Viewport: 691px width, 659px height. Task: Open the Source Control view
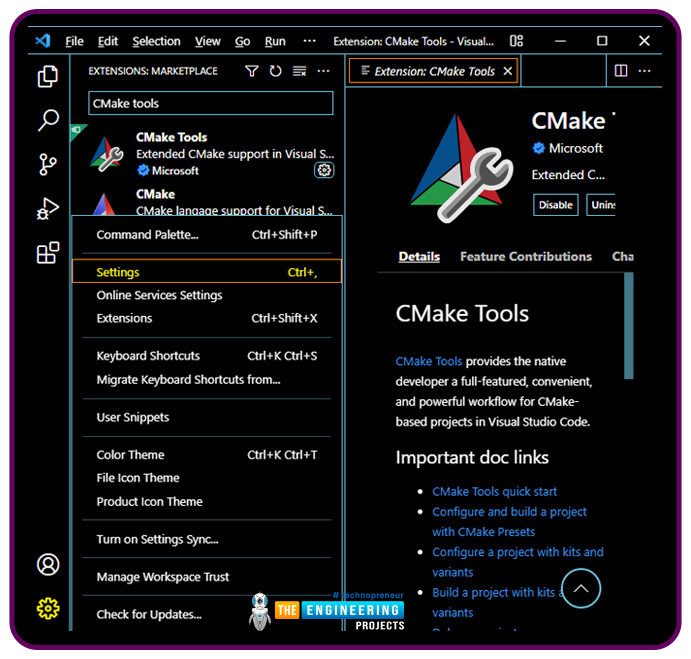48,164
